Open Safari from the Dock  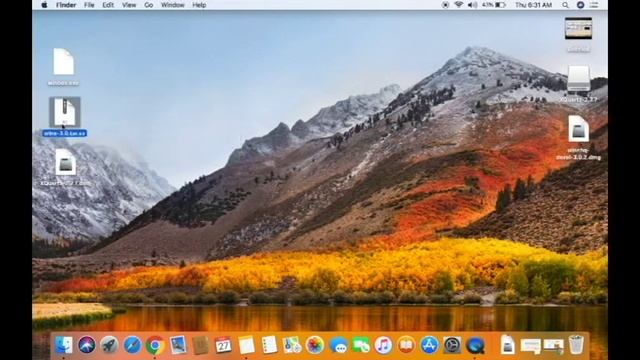[132, 345]
